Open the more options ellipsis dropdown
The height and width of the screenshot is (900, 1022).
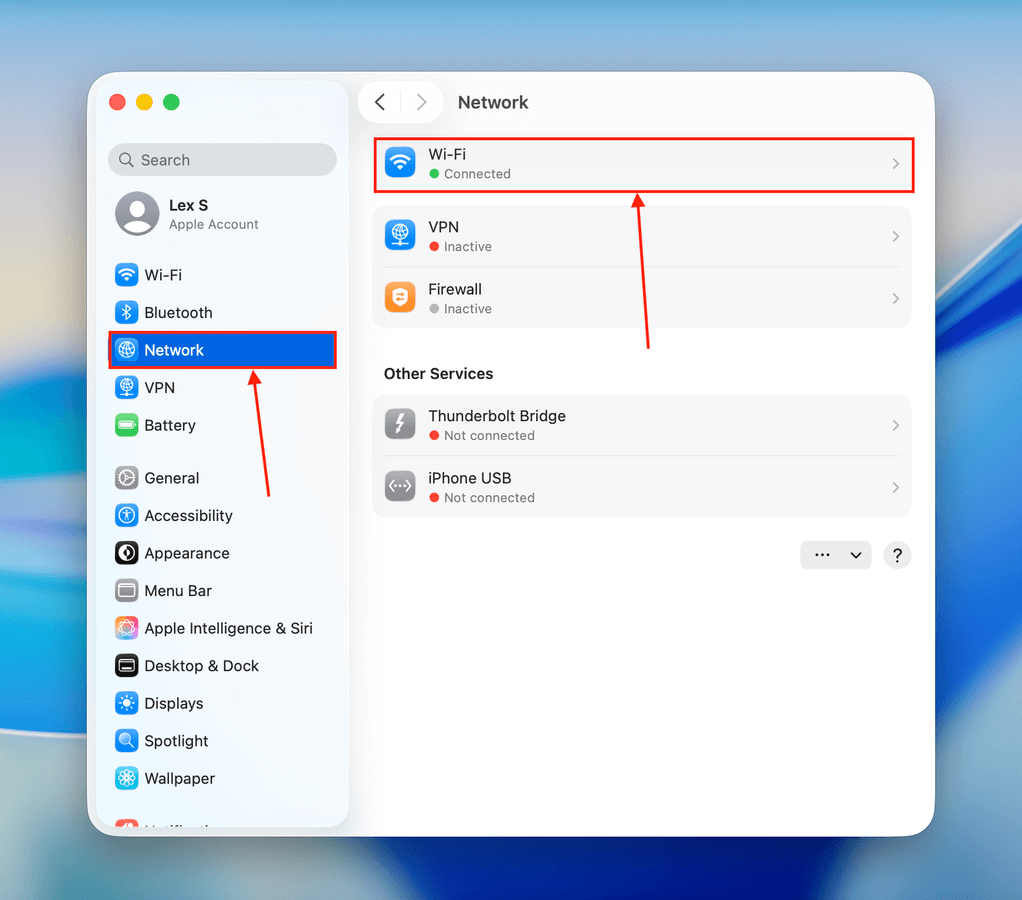coord(835,555)
